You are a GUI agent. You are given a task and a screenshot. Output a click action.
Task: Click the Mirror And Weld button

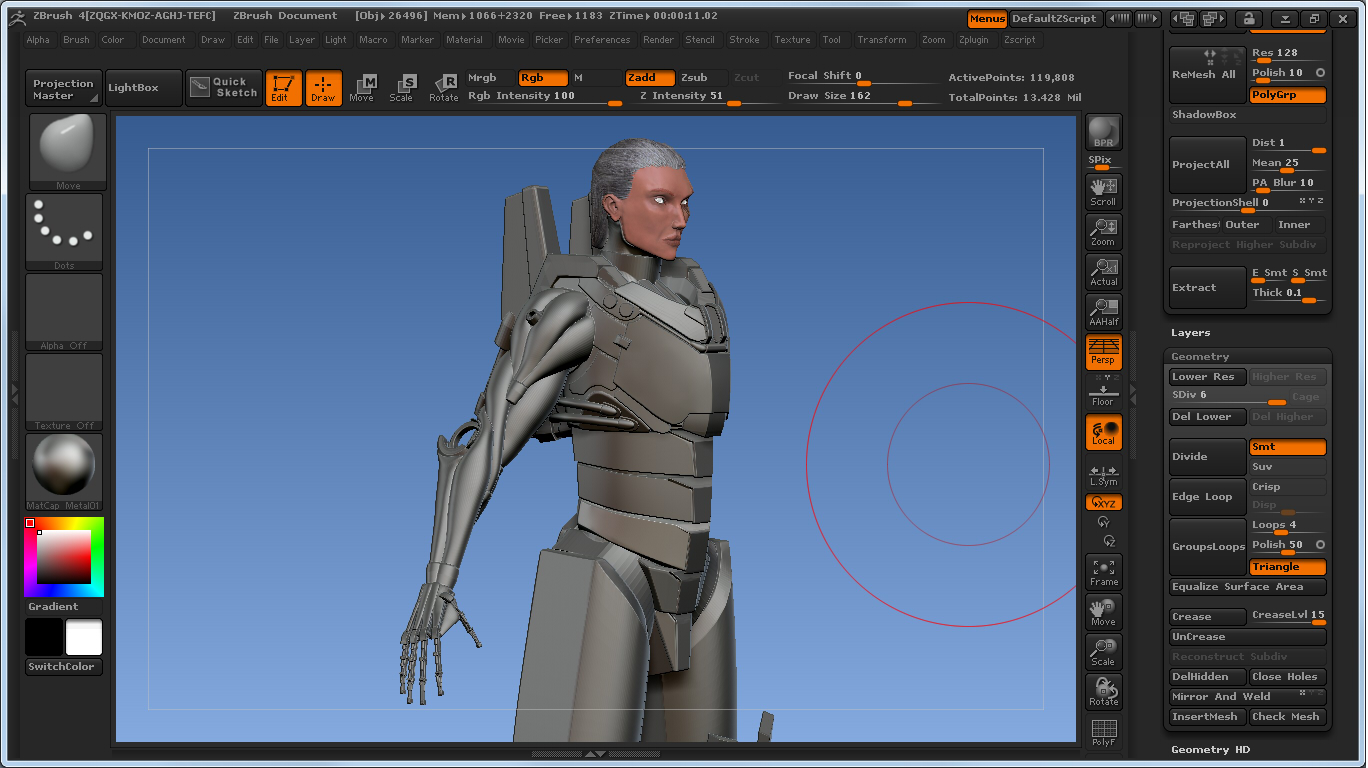point(1248,697)
